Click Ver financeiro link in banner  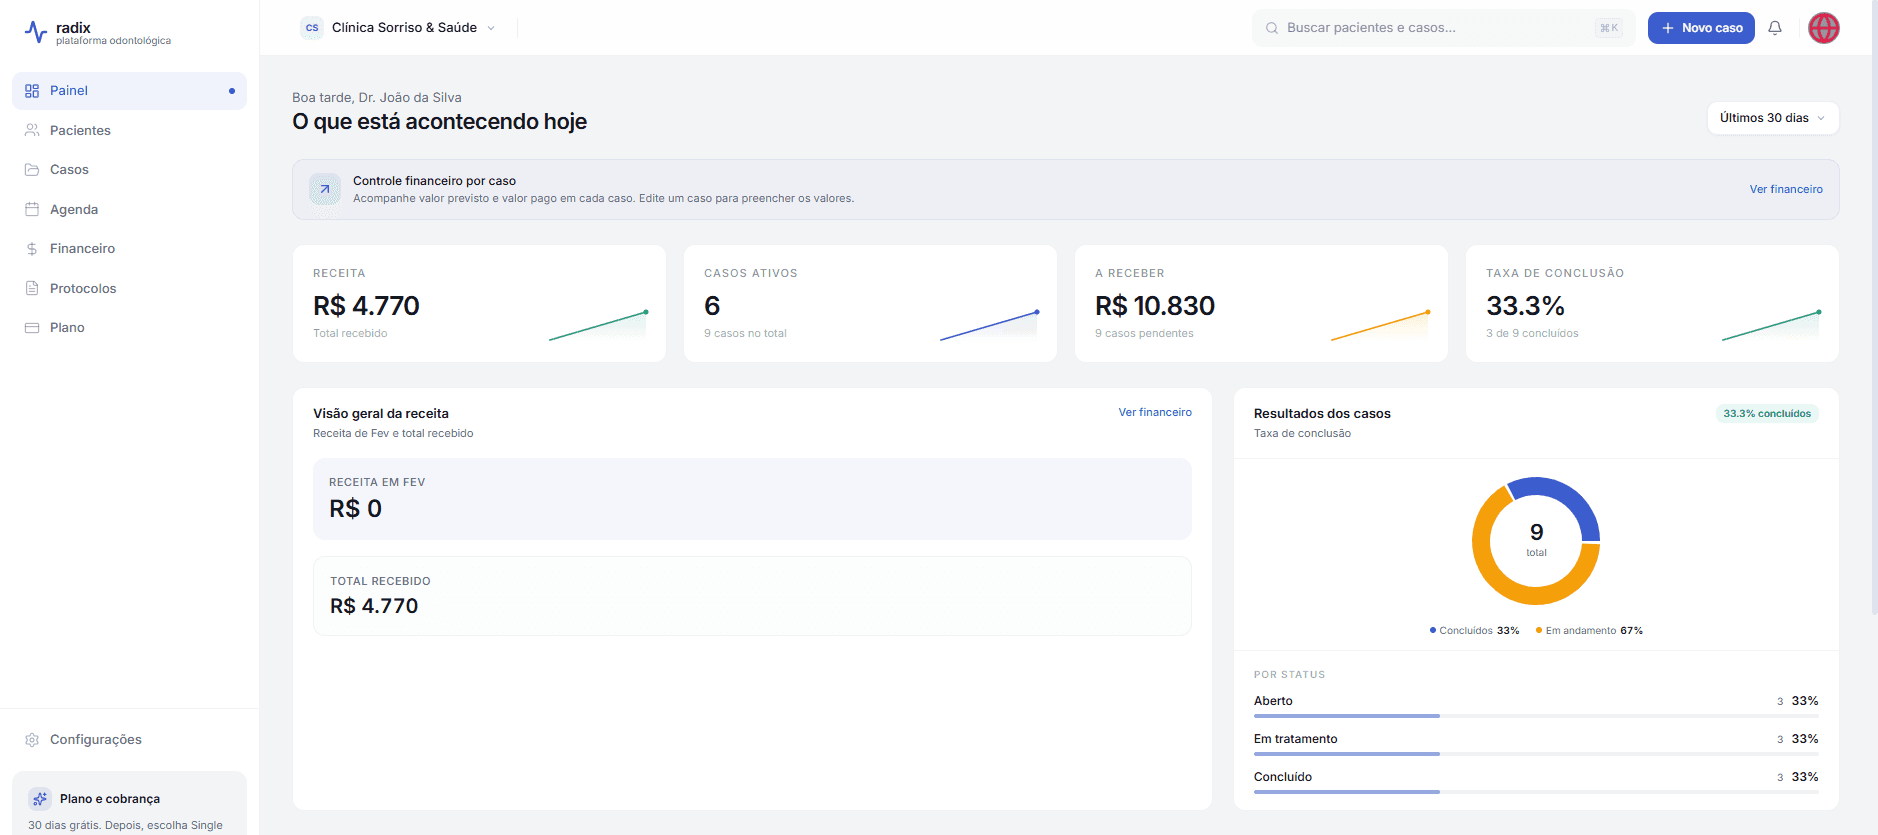click(x=1785, y=189)
